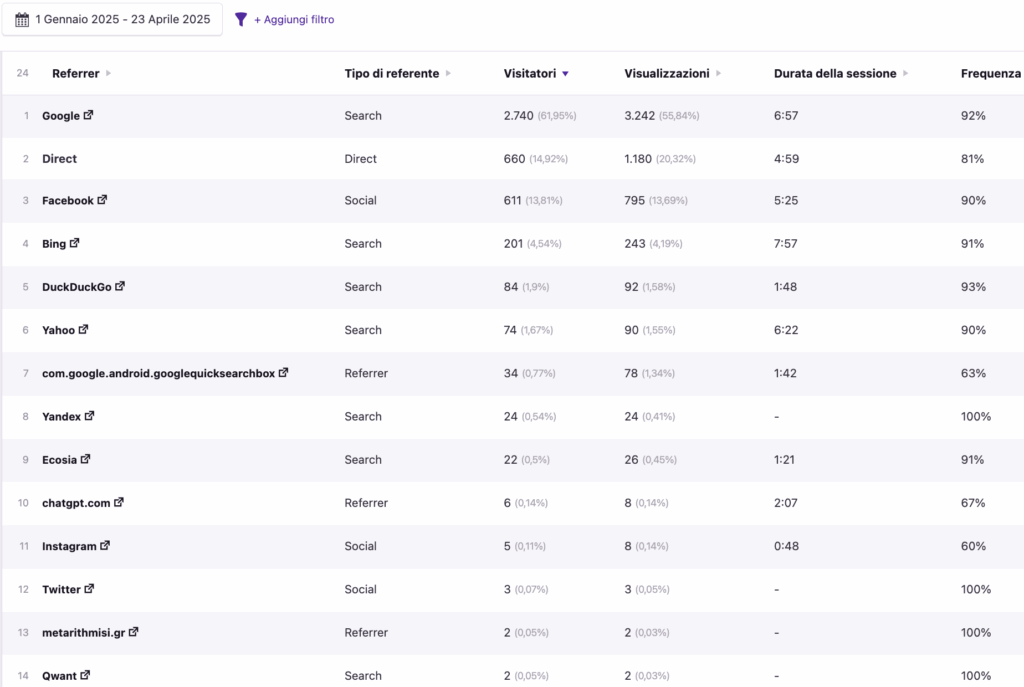Sort by Tipo di referente arrow
This screenshot has height=687, width=1024.
pyautogui.click(x=448, y=73)
